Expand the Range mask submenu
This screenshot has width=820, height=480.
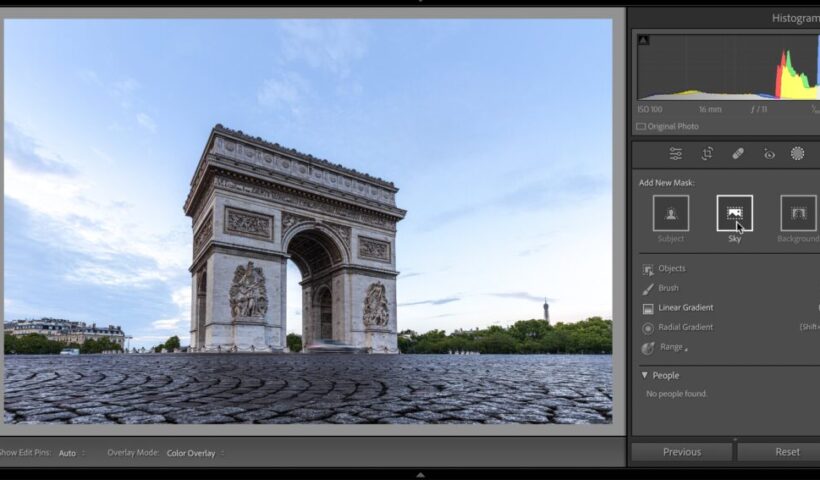pos(671,347)
